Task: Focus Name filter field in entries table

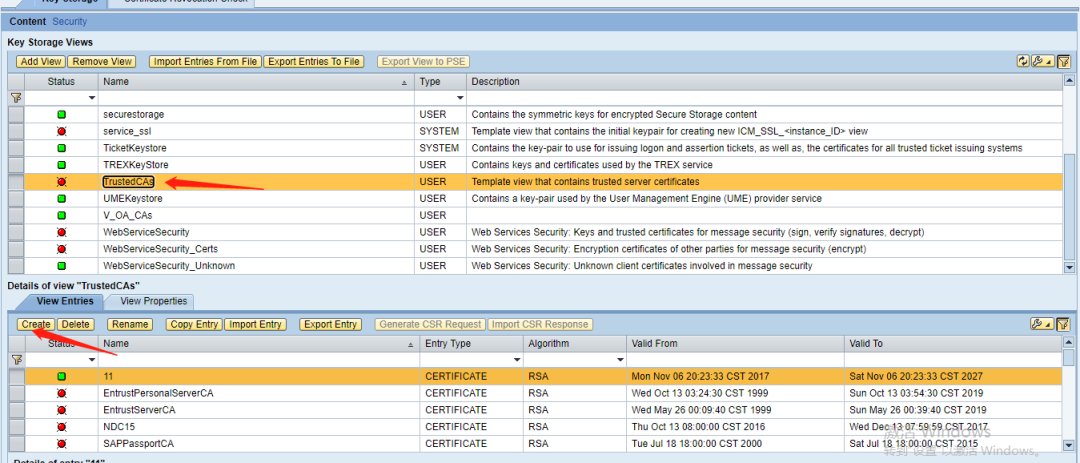Action: 259,360
